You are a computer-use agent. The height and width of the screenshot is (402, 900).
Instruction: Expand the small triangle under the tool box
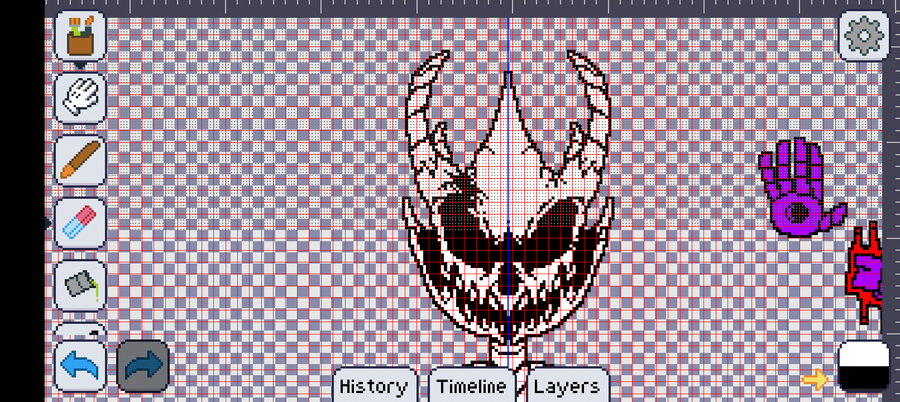tap(80, 65)
